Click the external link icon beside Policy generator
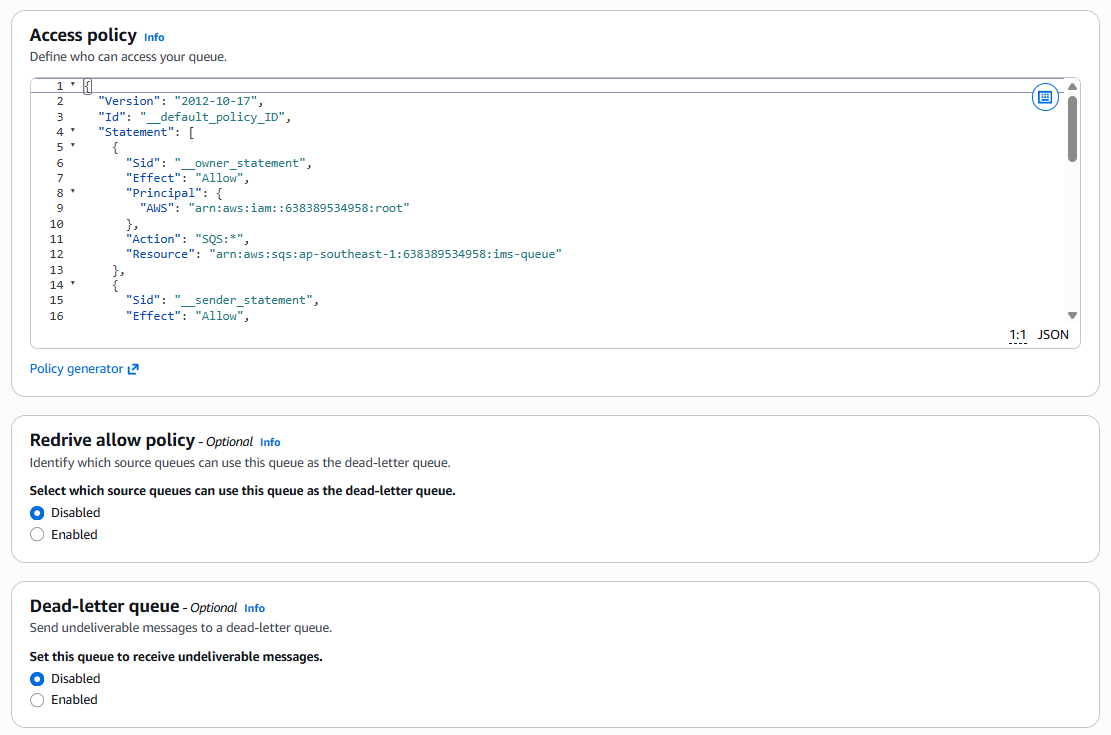 pos(133,369)
